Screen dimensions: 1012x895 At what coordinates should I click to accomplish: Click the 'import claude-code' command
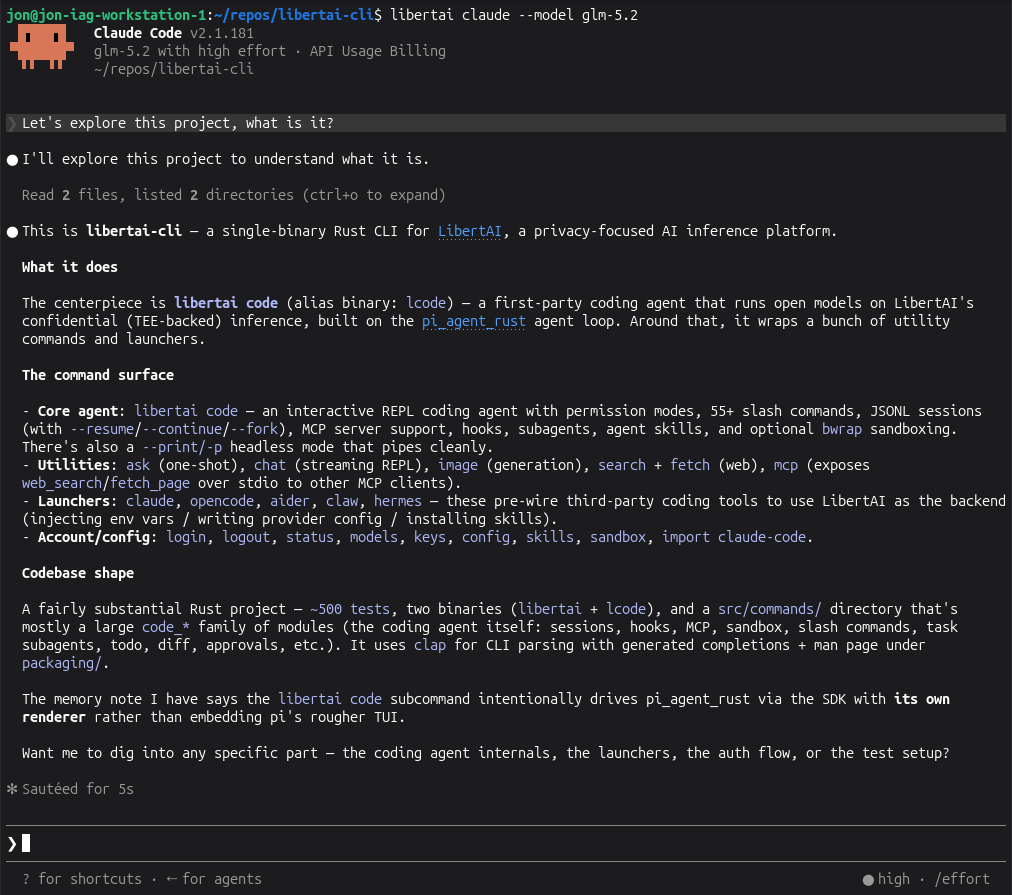tap(734, 537)
